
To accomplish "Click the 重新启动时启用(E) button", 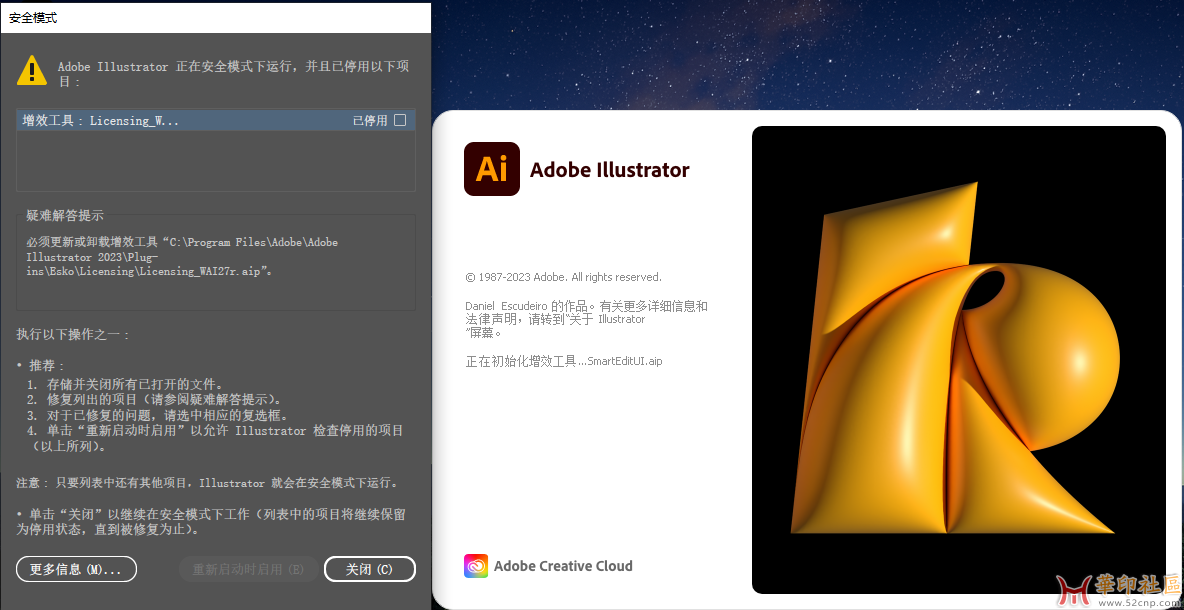I will (248, 569).
